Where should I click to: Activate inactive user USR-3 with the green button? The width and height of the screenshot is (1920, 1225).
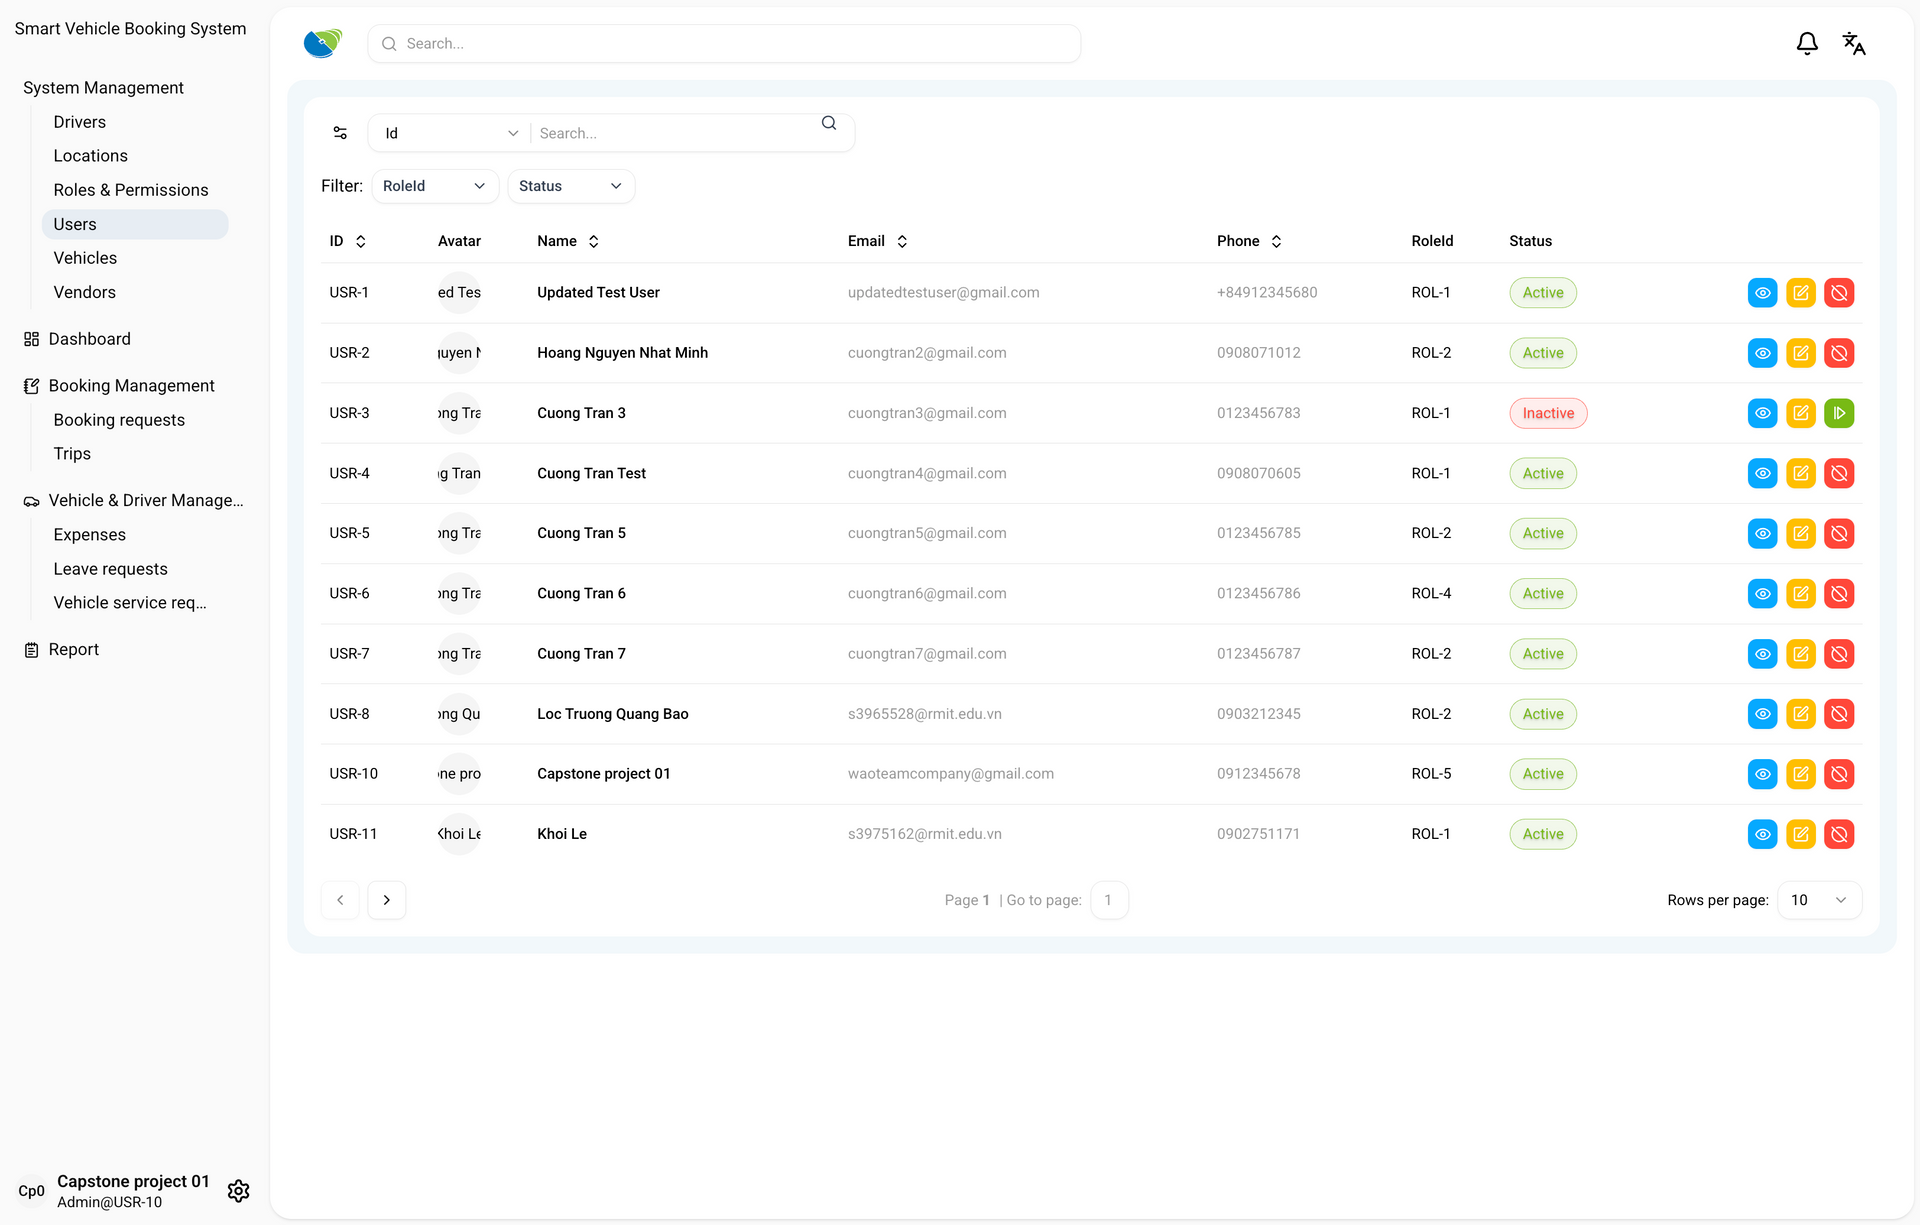1838,413
